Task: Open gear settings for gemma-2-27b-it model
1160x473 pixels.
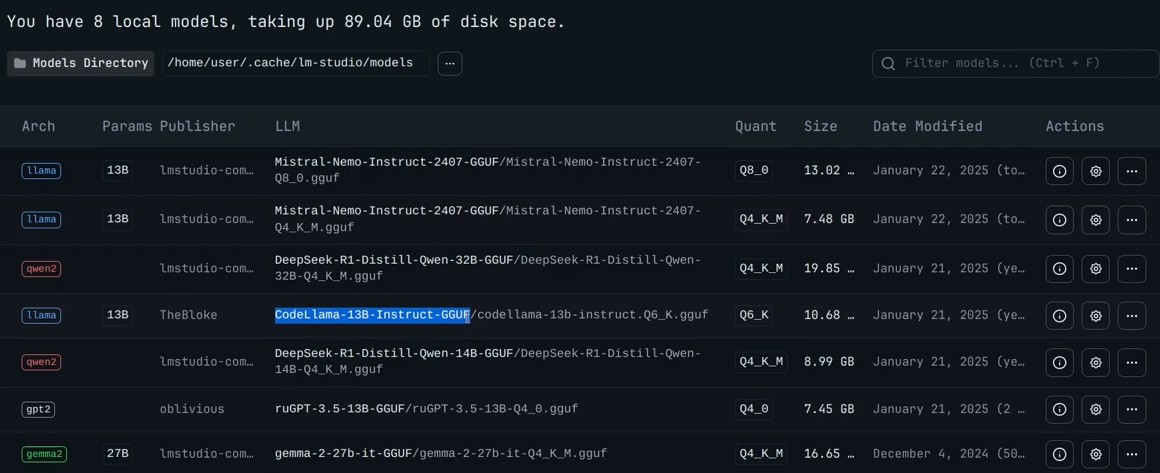Action: (1096, 454)
